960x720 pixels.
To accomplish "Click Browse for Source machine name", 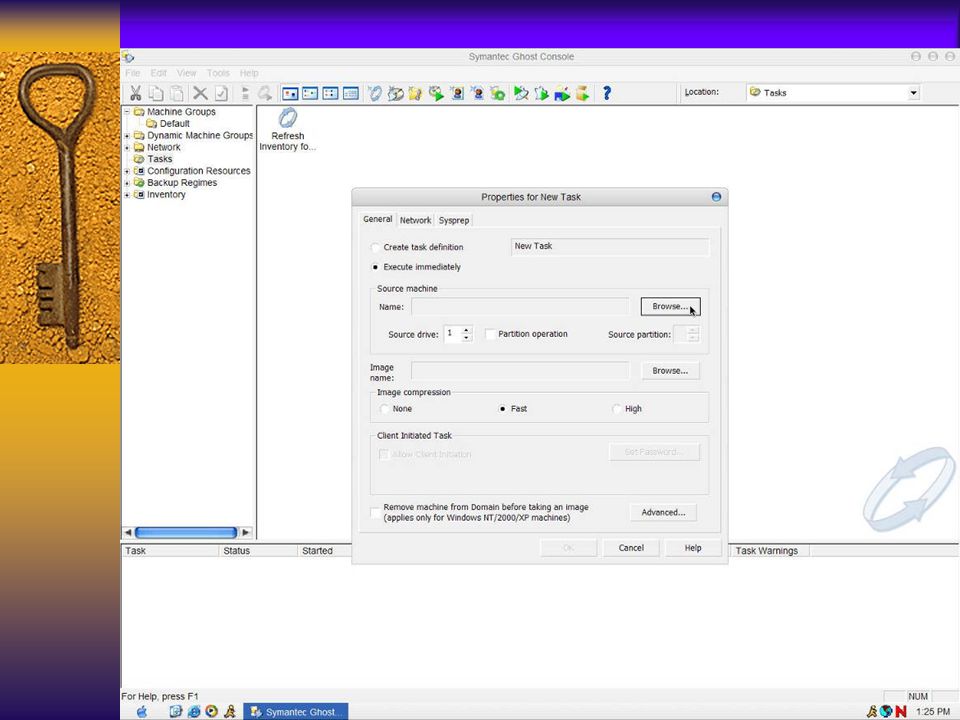I will (x=670, y=307).
